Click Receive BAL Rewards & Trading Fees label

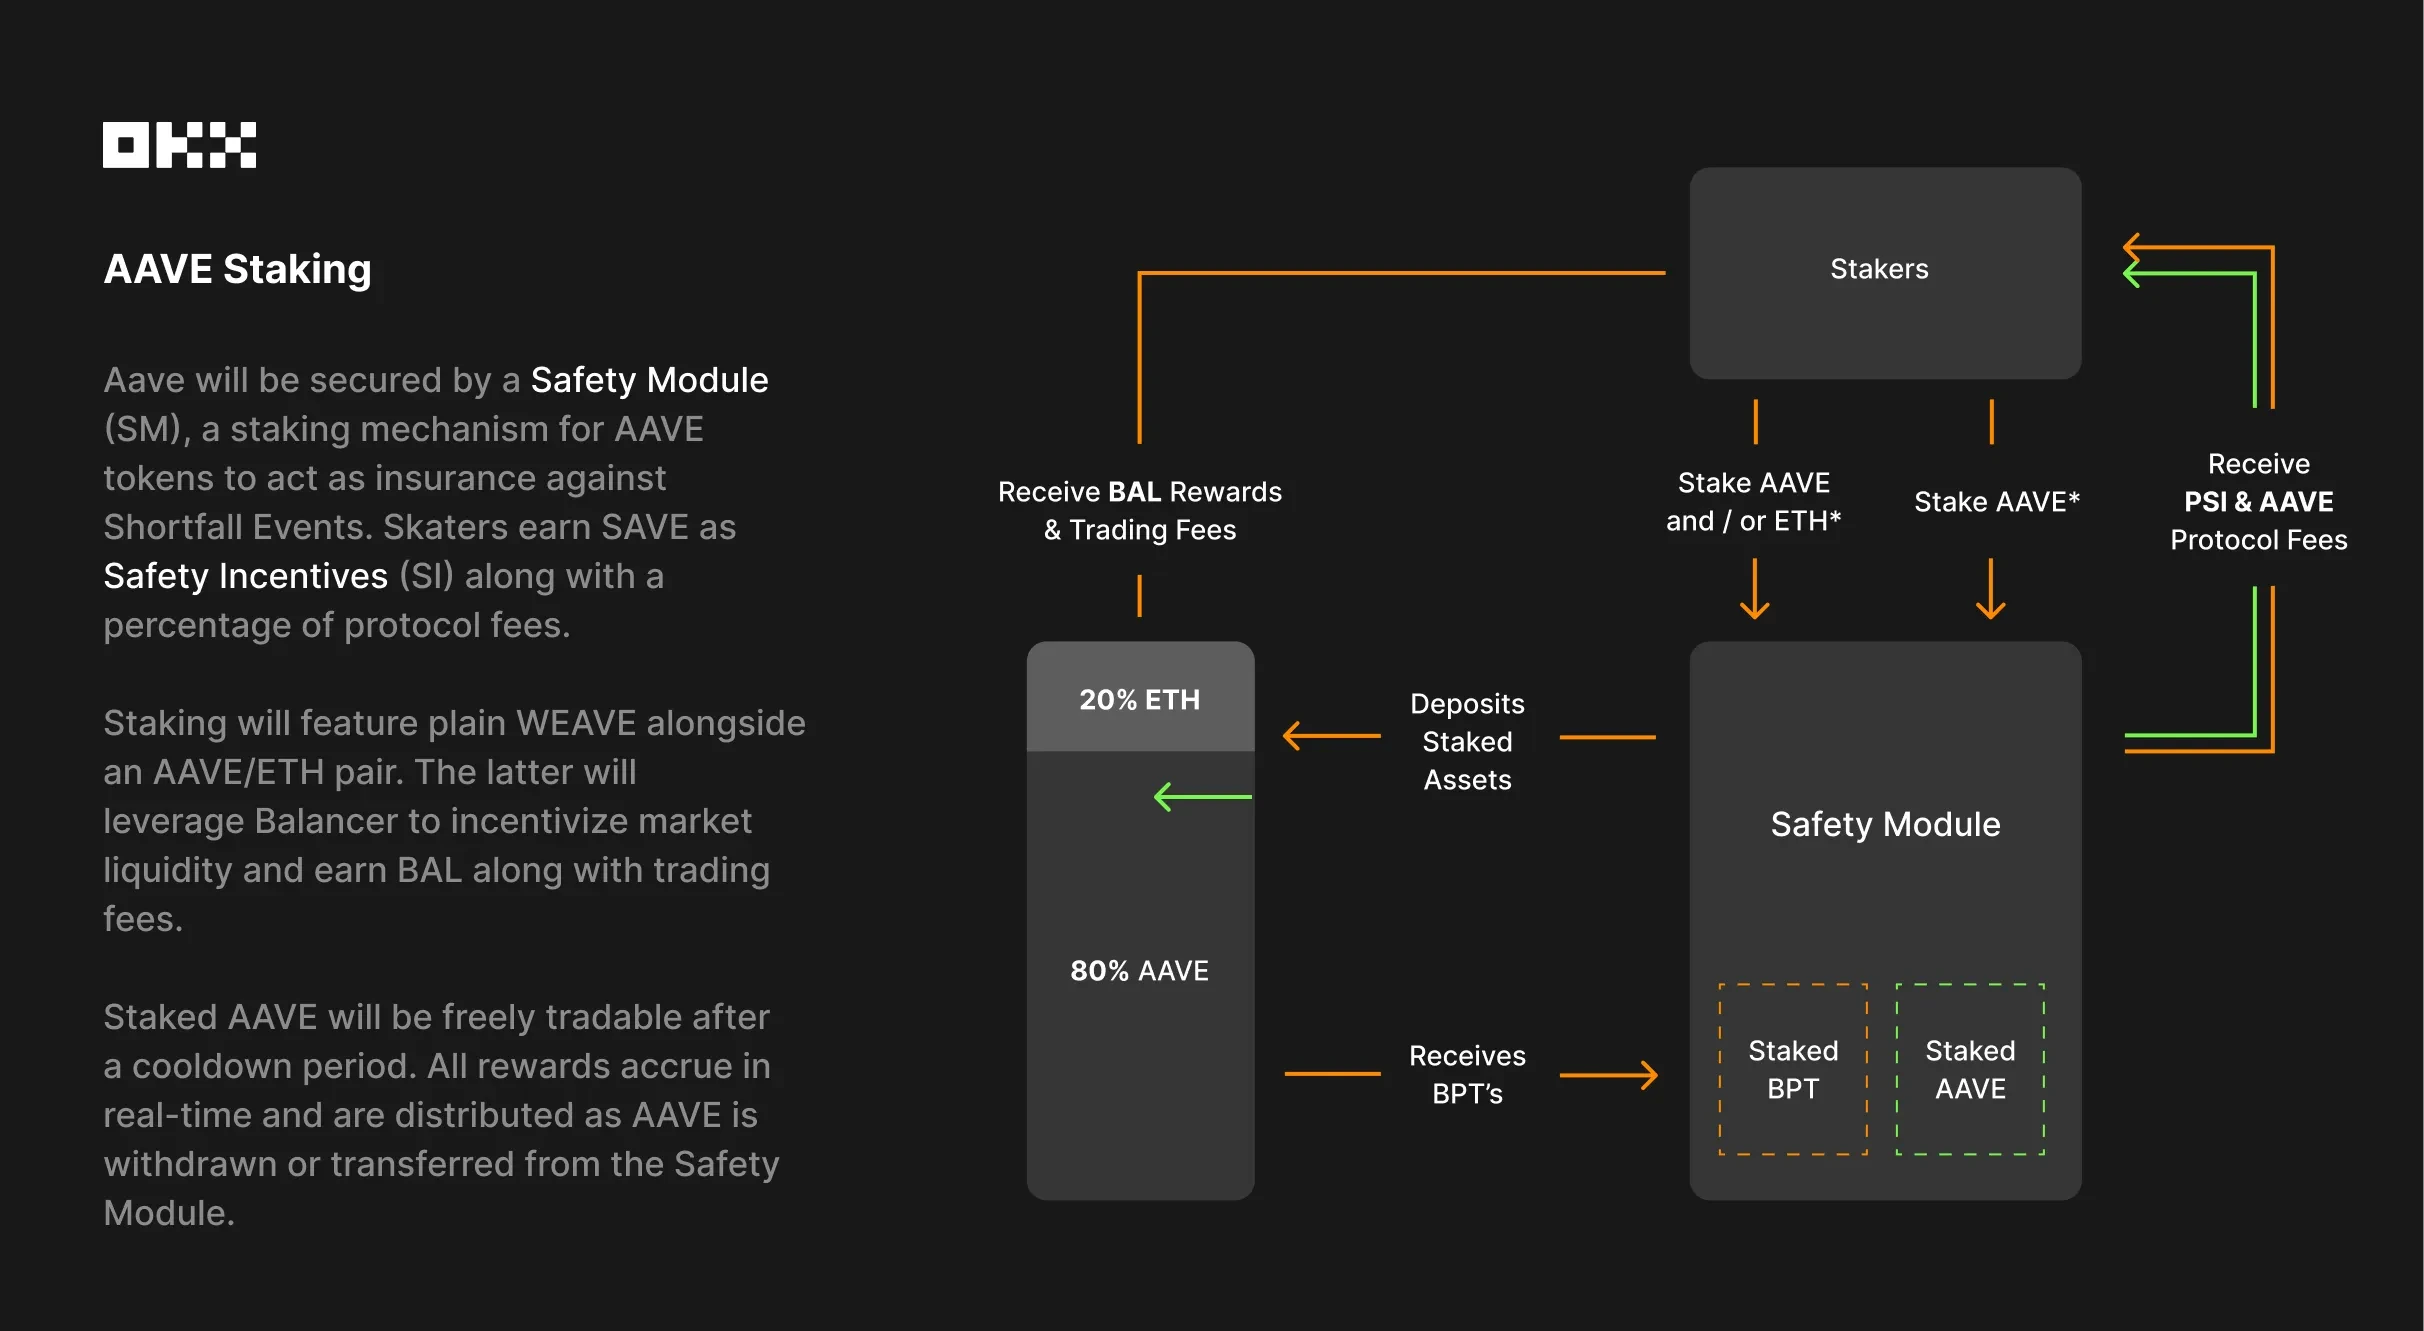click(1140, 511)
